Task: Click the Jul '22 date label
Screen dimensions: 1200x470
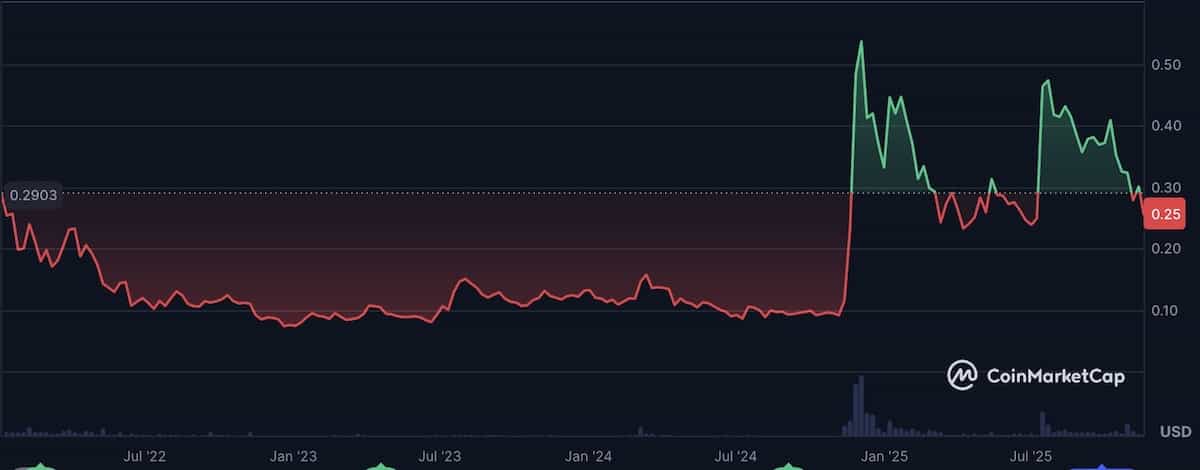Action: pos(144,457)
